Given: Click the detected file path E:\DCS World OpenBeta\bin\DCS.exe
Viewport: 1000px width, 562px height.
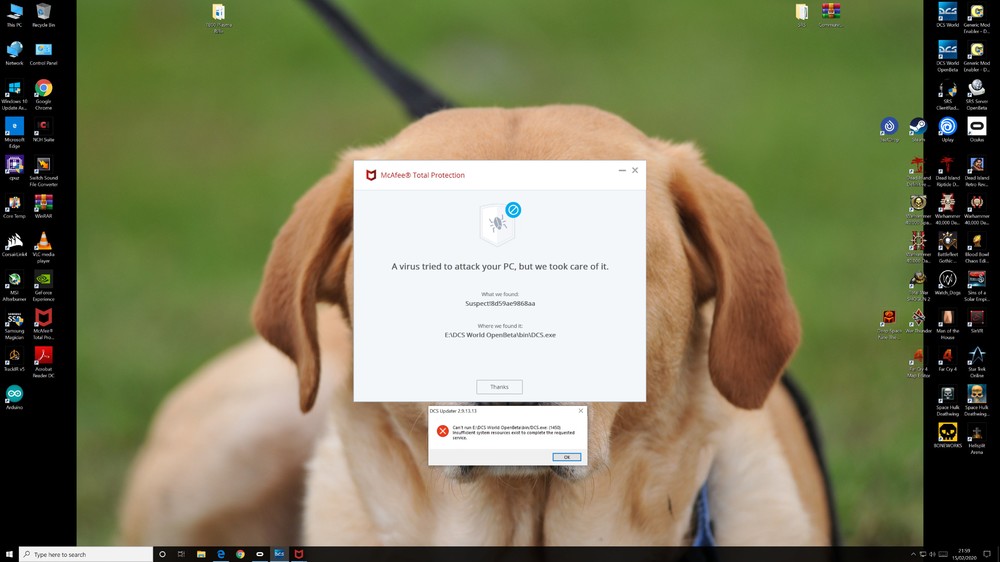Looking at the screenshot, I should tap(500, 335).
